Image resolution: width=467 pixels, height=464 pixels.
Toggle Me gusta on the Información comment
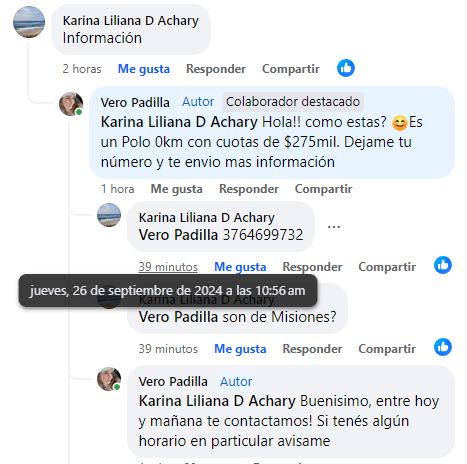coord(144,69)
